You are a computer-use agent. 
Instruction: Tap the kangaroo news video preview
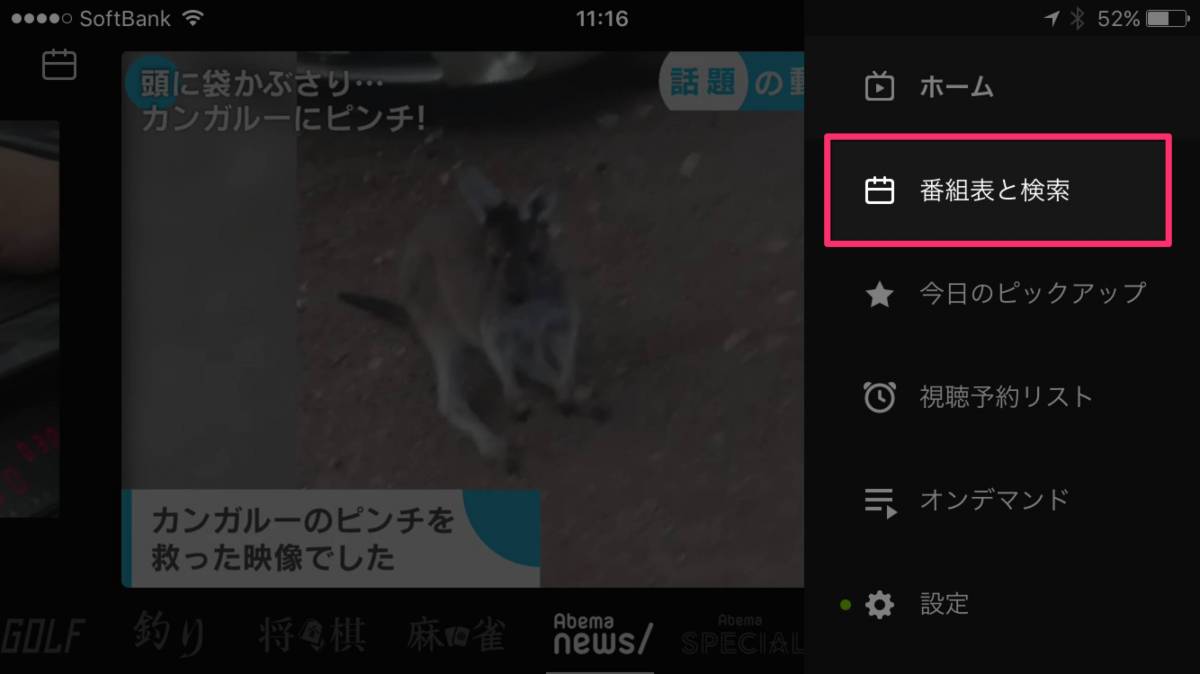coord(462,320)
